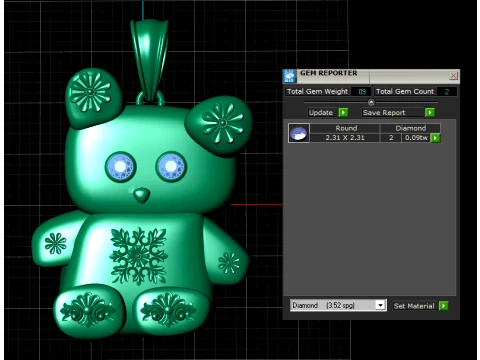Collapse the panel using the small up-arrow handle
Image resolution: width=480 pixels, height=360 pixels.
point(371,102)
